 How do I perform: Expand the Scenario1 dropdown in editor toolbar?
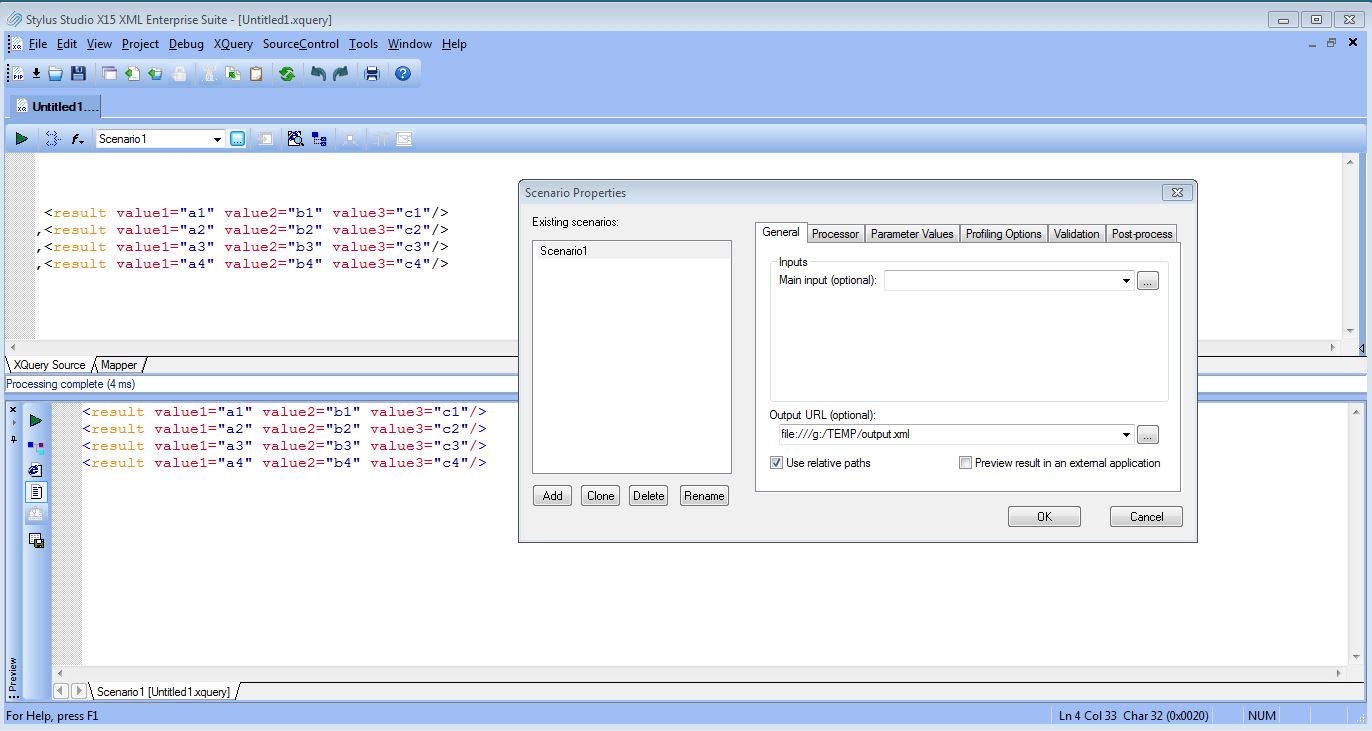coord(217,140)
